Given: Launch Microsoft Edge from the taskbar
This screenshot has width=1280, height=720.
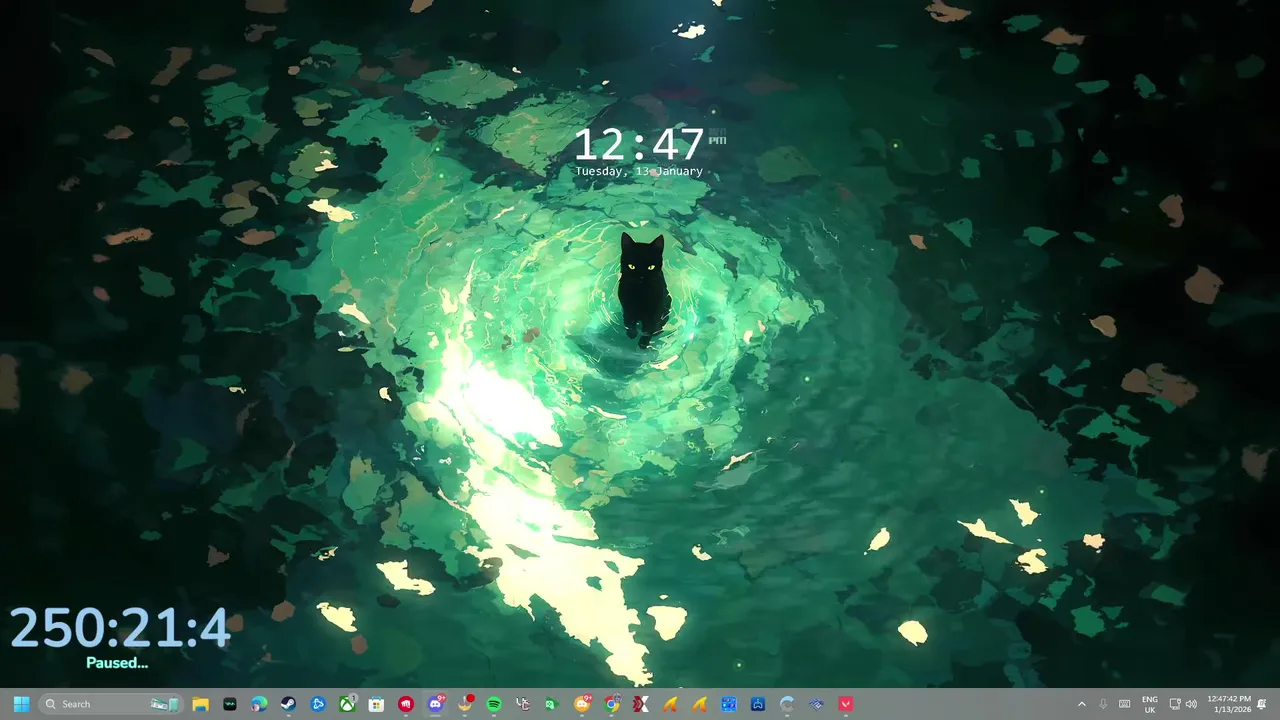Looking at the screenshot, I should point(259,704).
